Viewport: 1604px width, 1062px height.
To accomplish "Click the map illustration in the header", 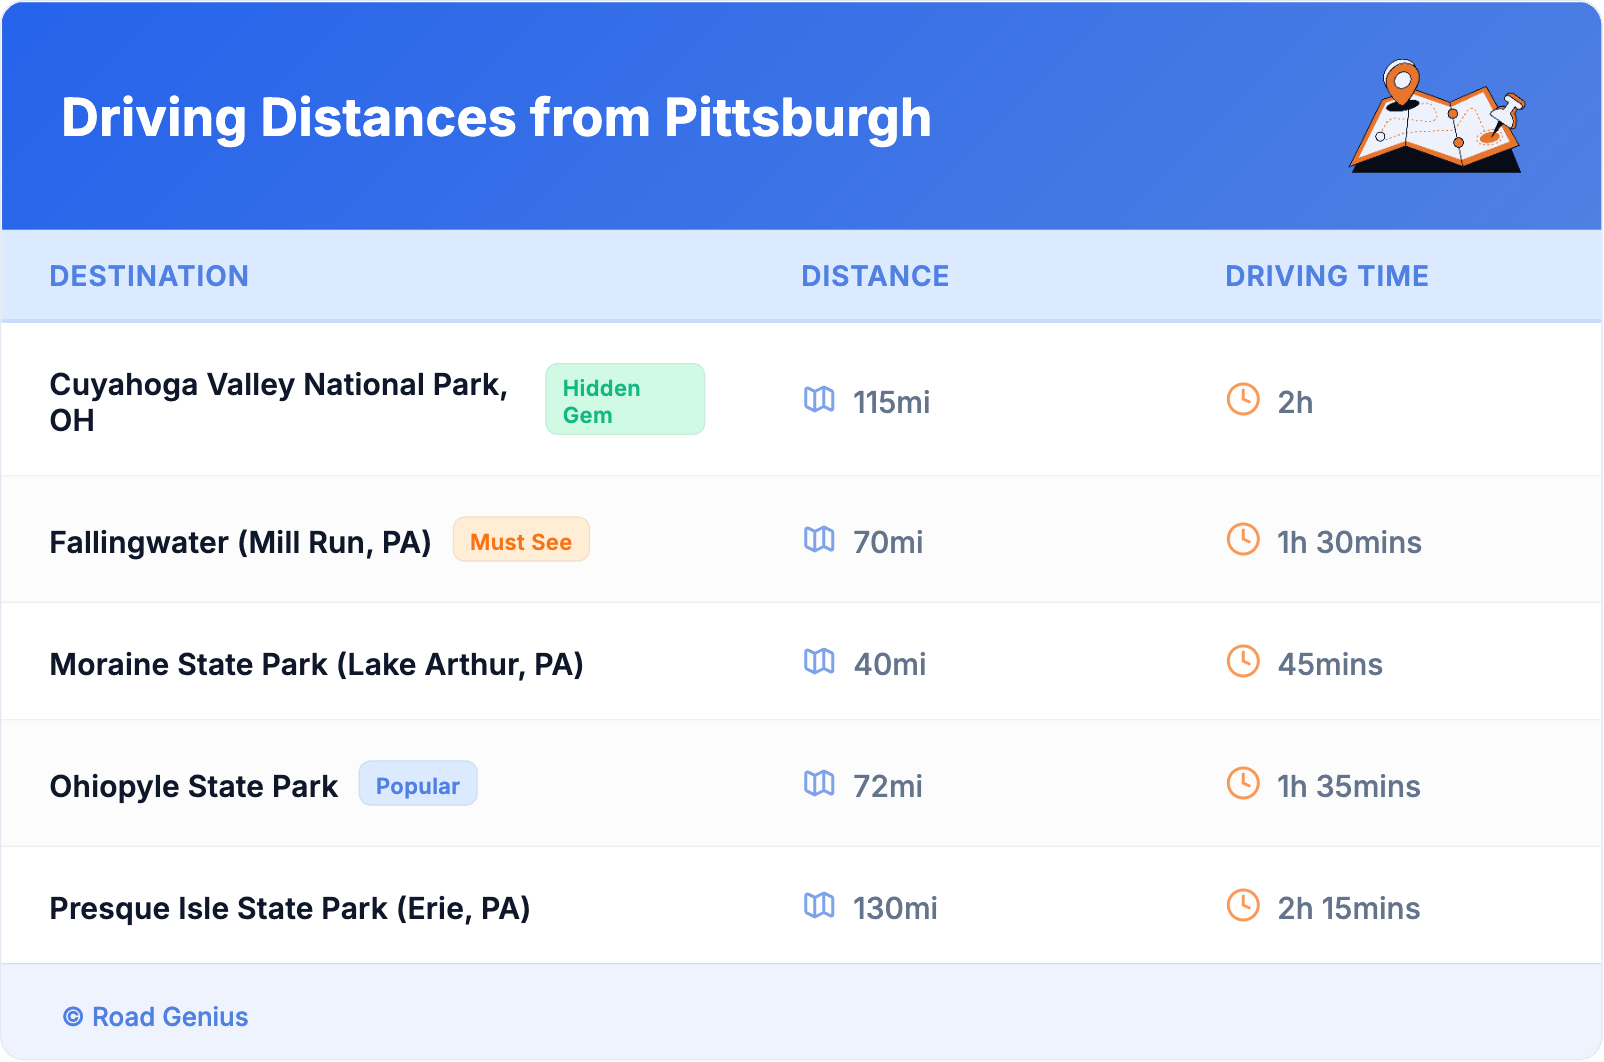I will click(x=1437, y=118).
